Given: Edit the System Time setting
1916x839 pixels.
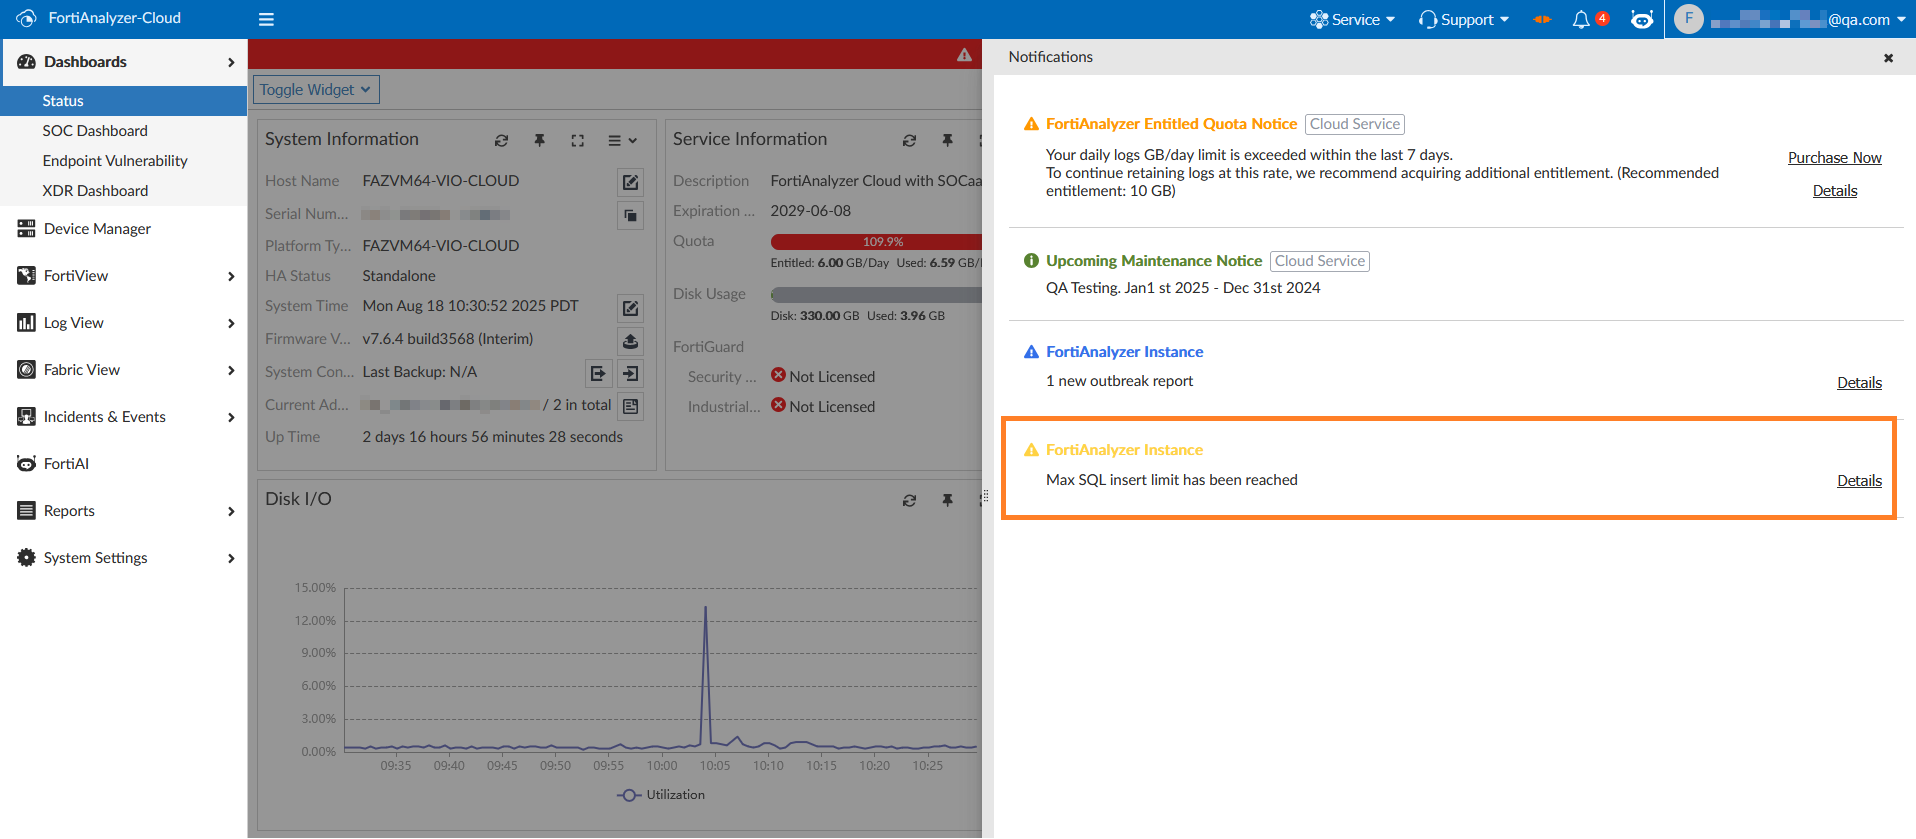Looking at the screenshot, I should pos(630,308).
